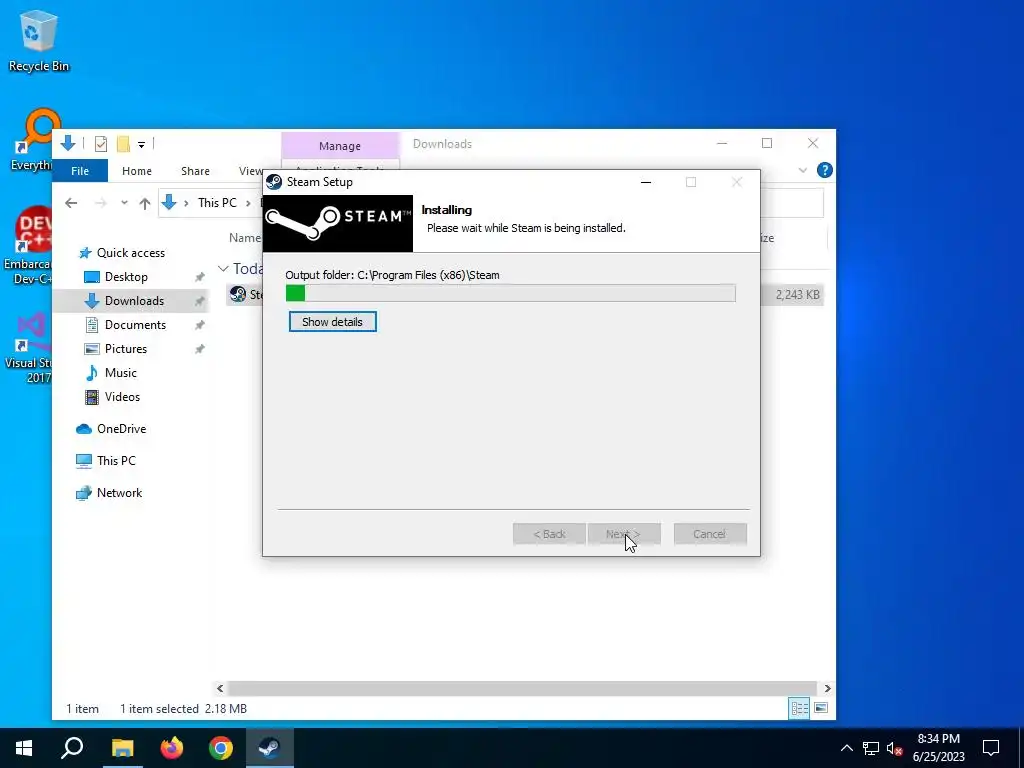This screenshot has height=768, width=1024.
Task: Open the Windows Start menu
Action: tap(24, 748)
